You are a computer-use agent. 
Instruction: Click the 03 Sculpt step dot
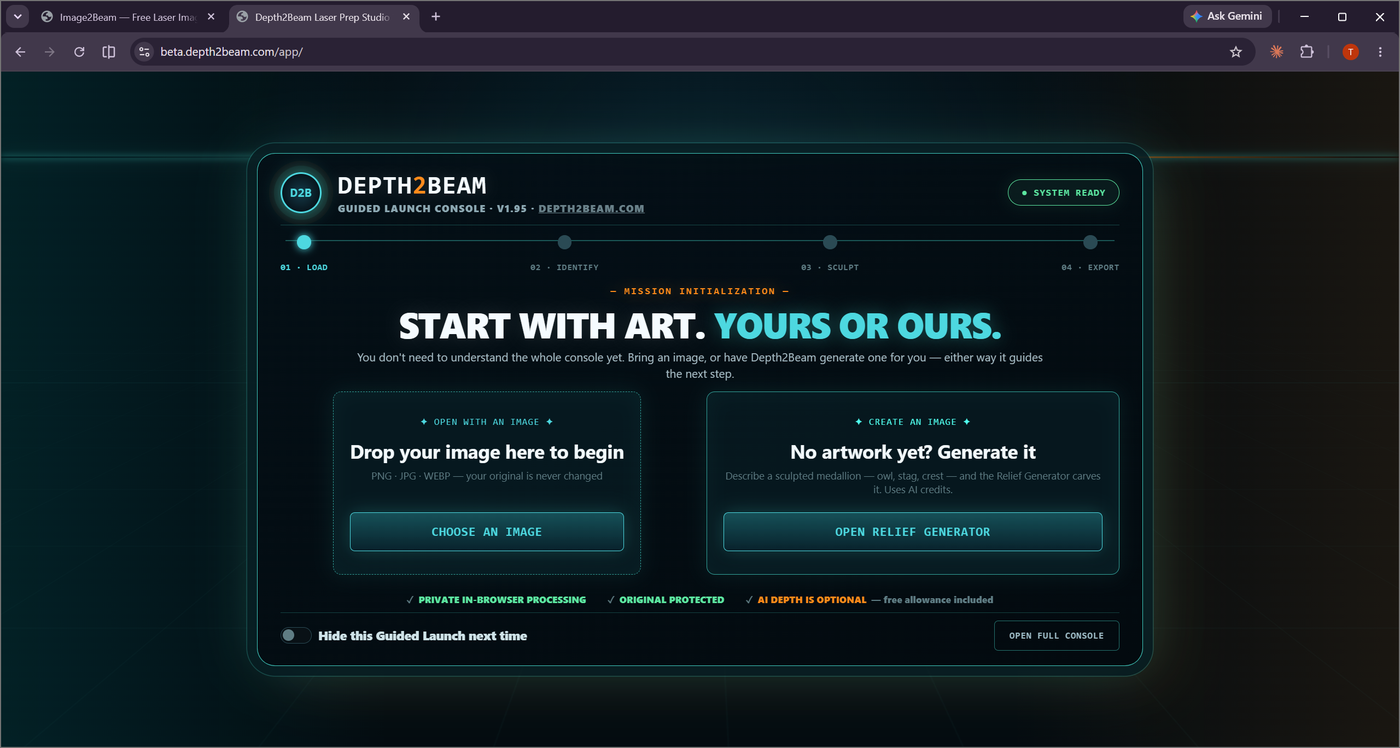click(830, 242)
